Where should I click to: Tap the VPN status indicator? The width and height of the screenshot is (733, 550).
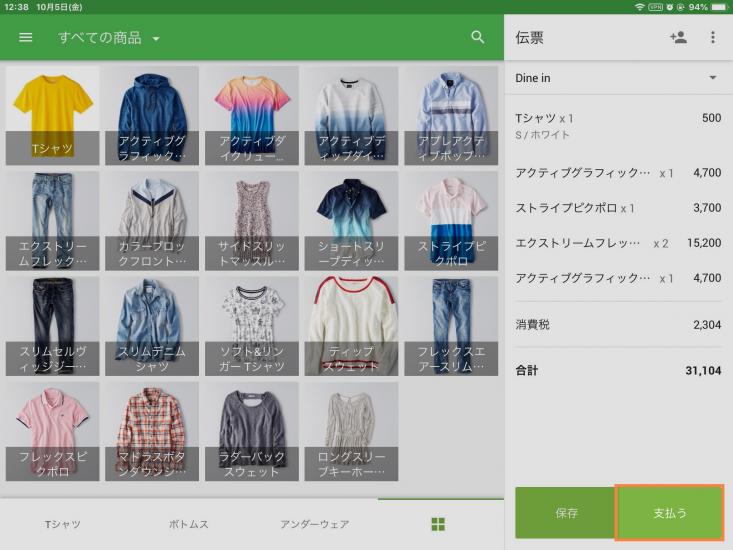click(655, 7)
